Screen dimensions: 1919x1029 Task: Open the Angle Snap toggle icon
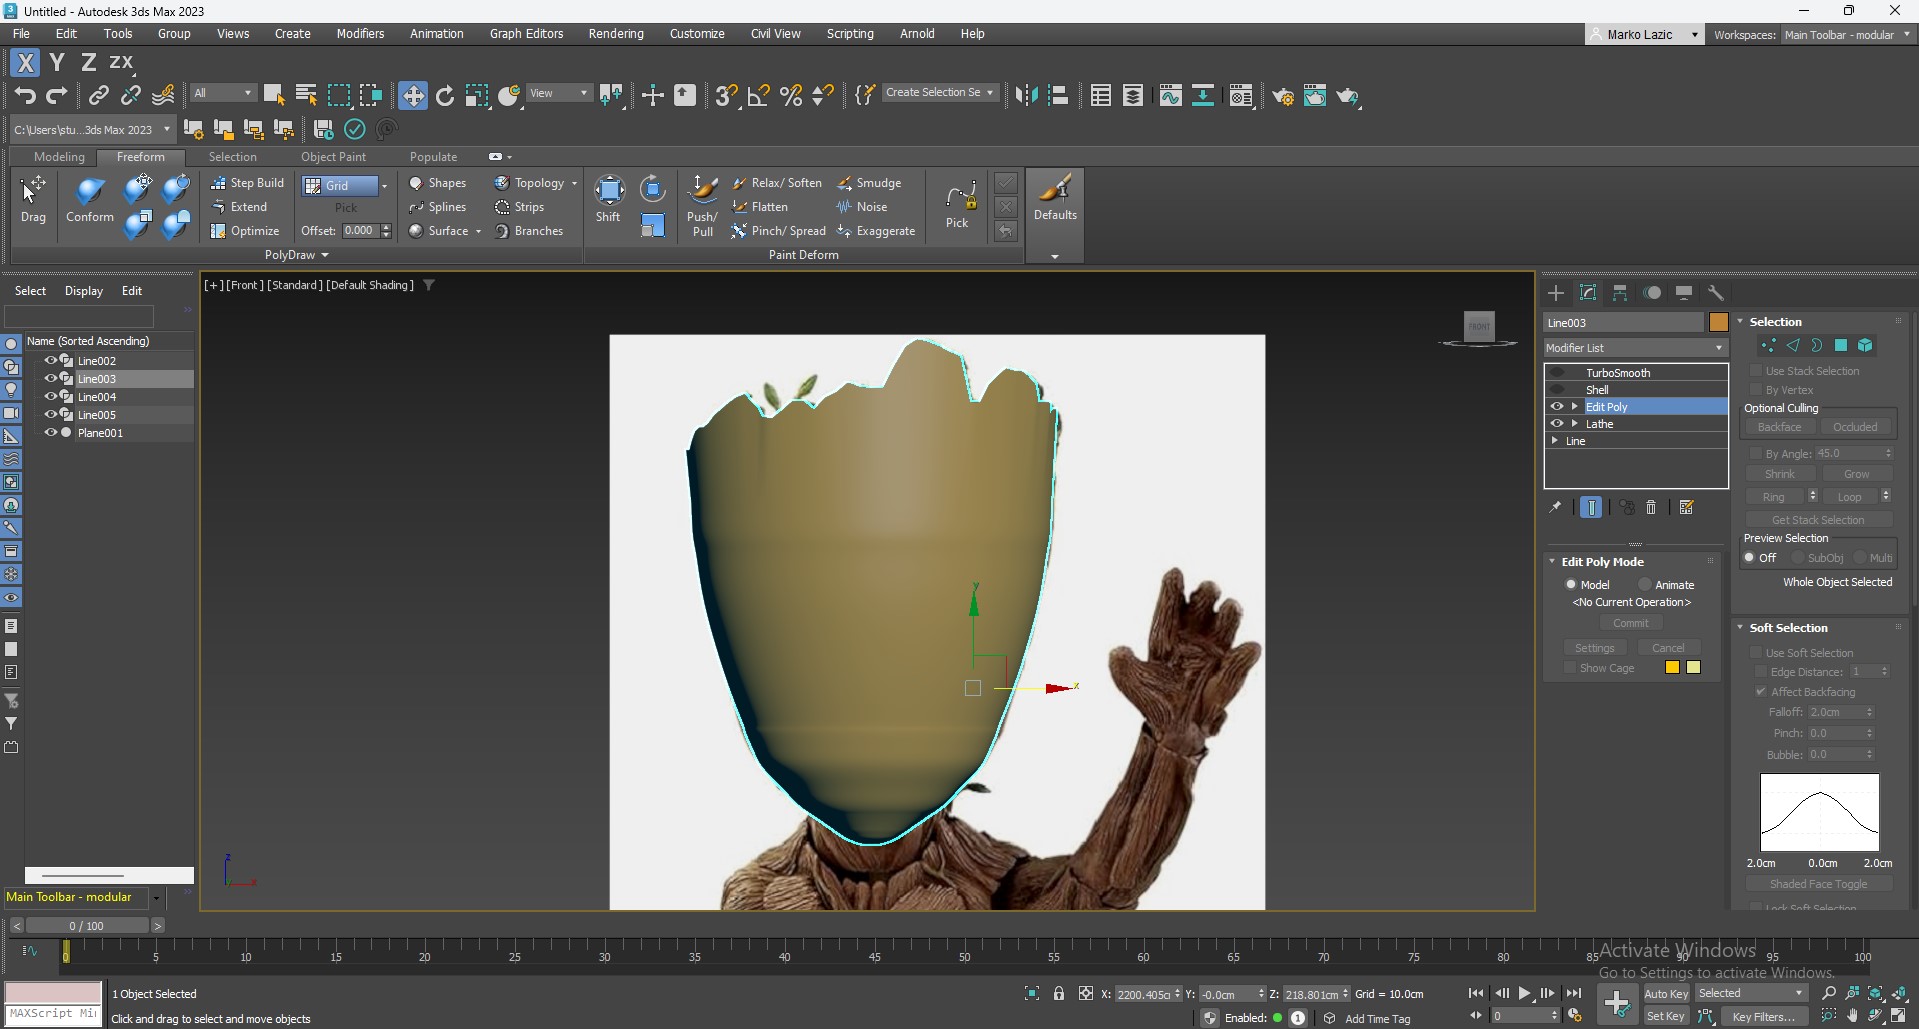pos(759,96)
